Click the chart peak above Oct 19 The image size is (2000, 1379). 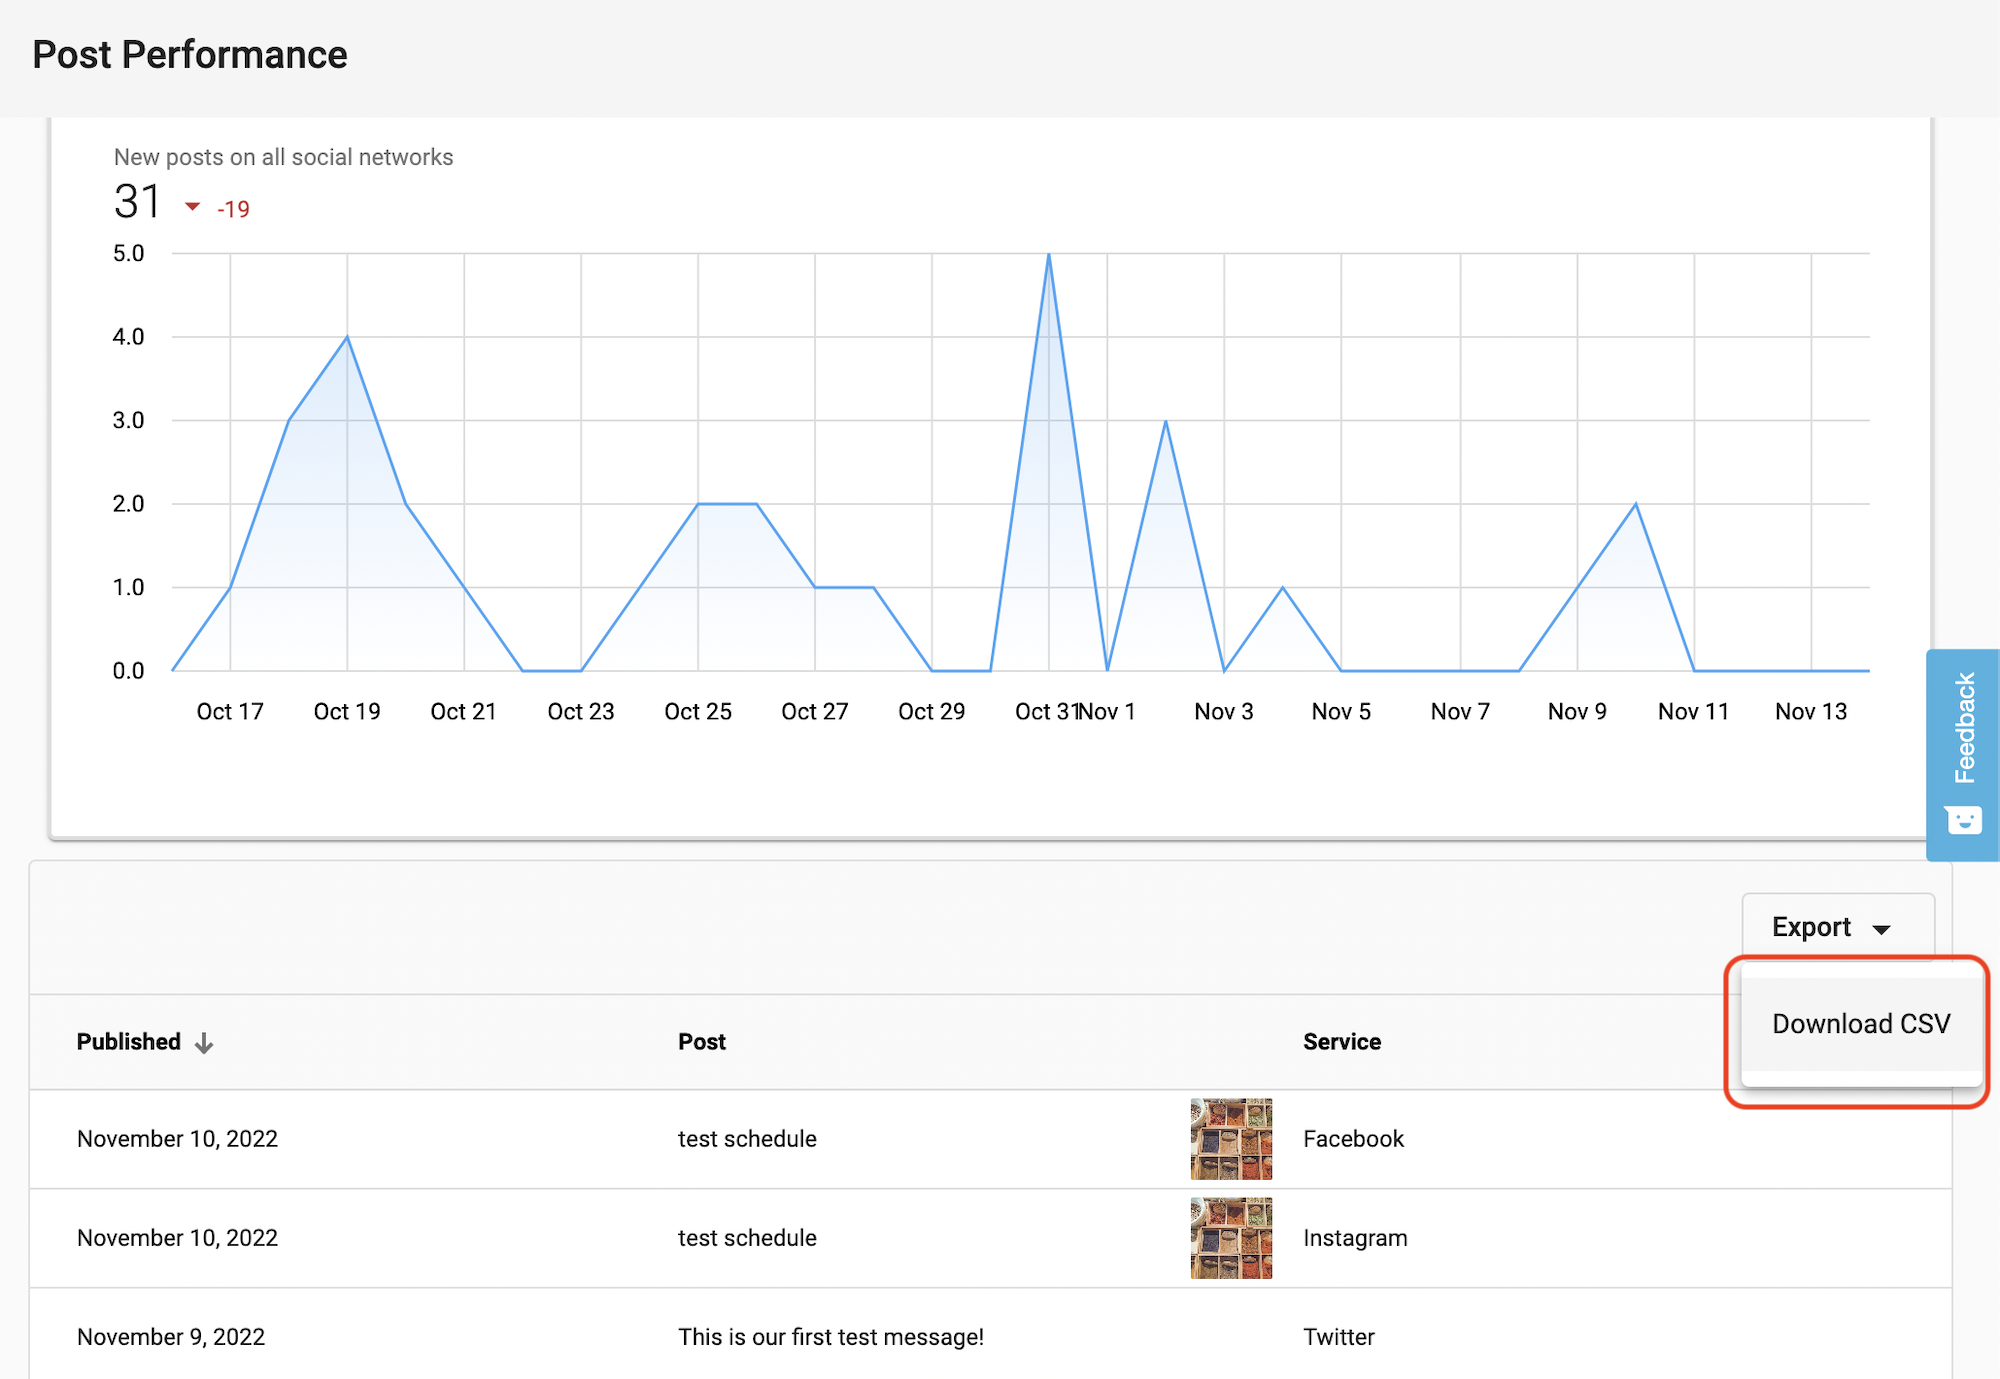(347, 337)
